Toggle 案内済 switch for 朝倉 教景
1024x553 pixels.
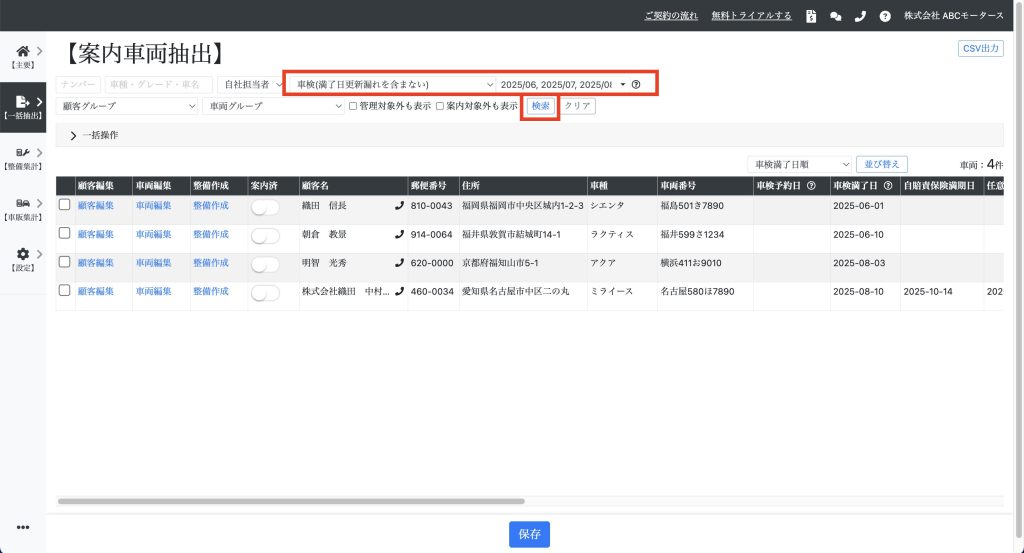pos(265,236)
